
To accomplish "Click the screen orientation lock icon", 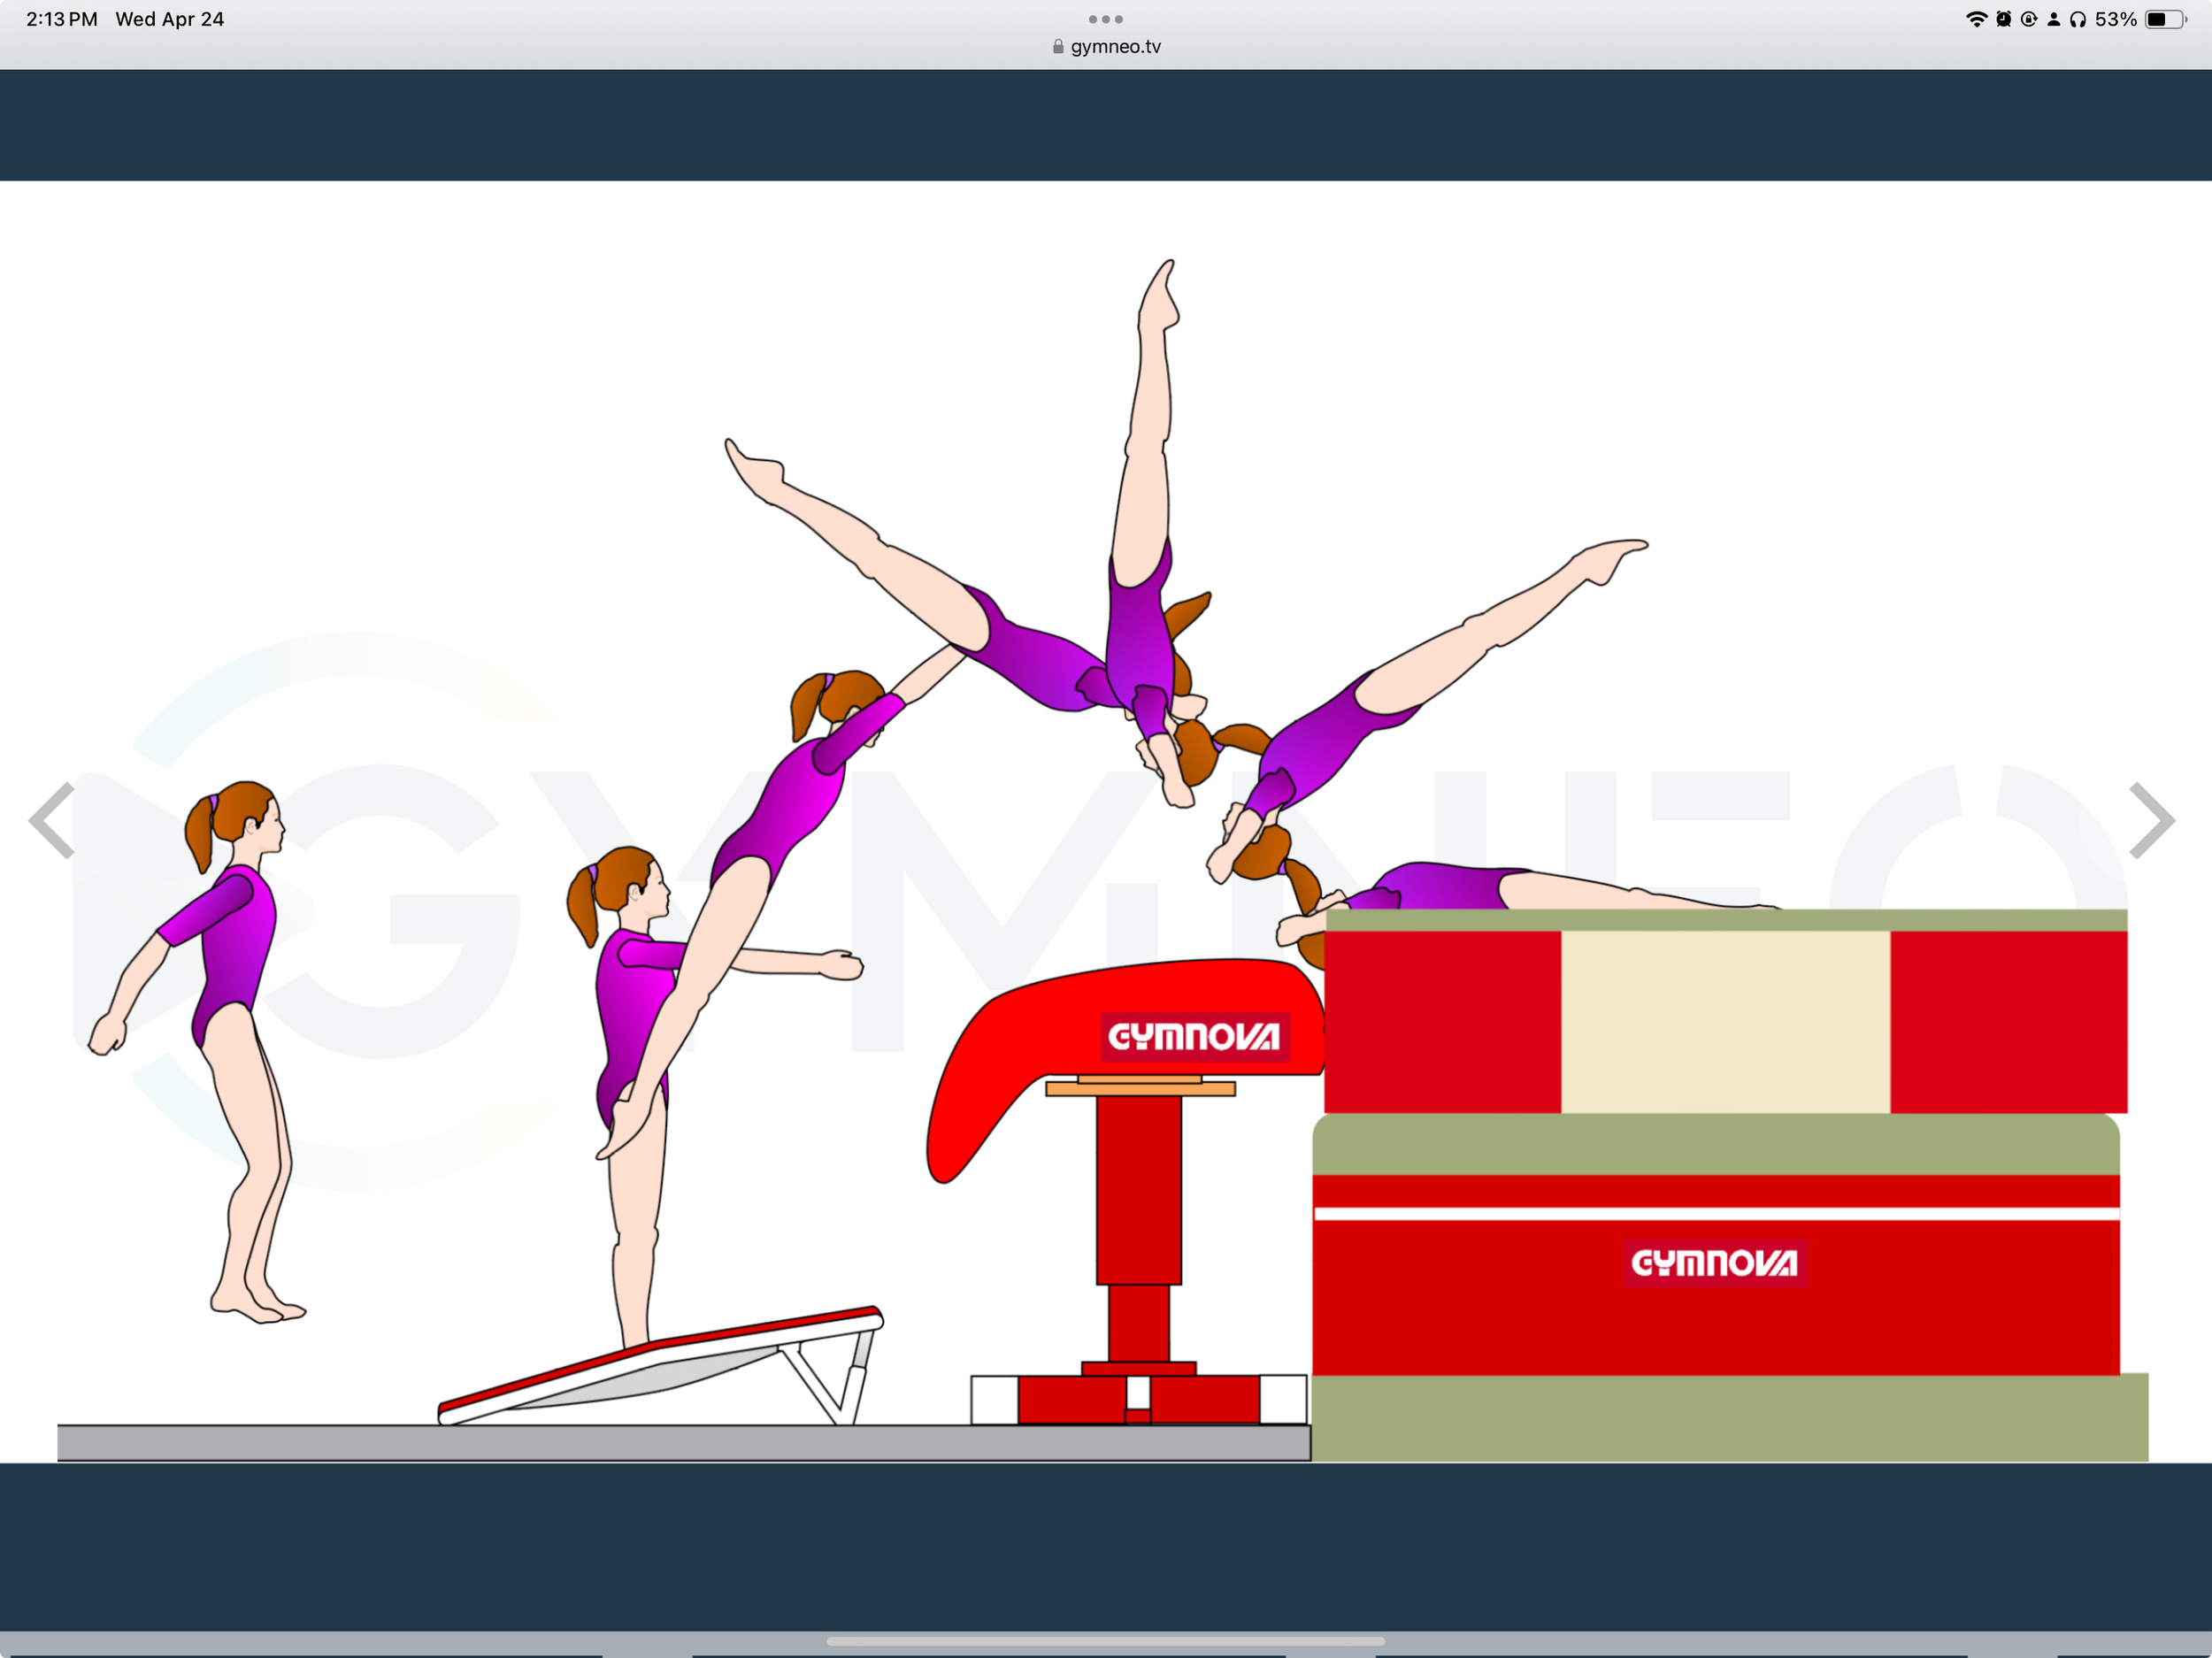I will click(2028, 18).
